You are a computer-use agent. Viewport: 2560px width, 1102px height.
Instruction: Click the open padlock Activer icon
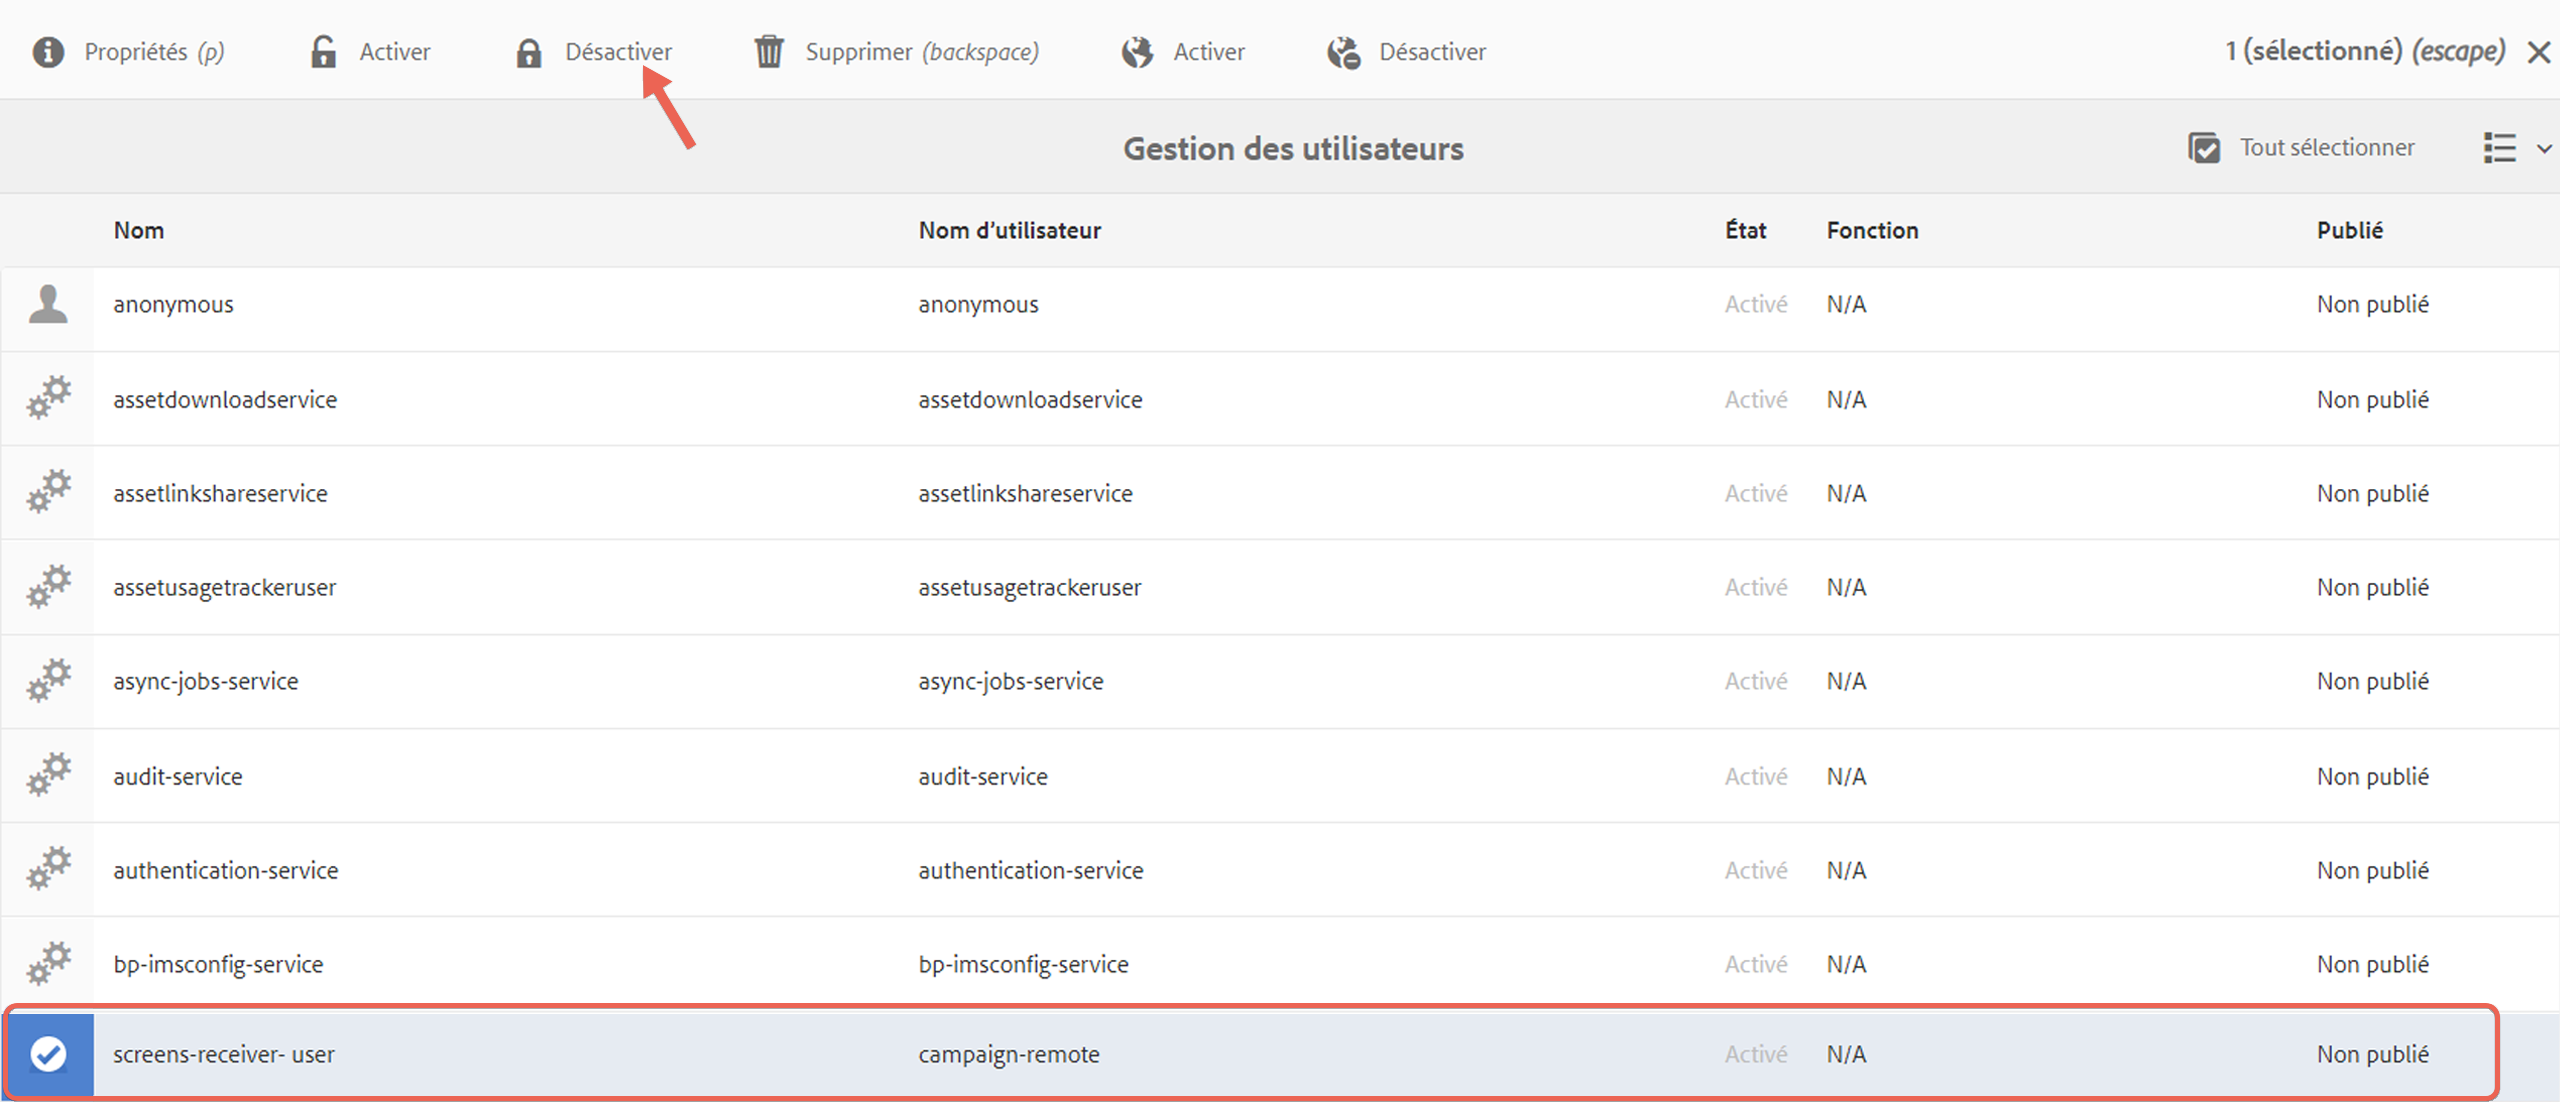[323, 51]
